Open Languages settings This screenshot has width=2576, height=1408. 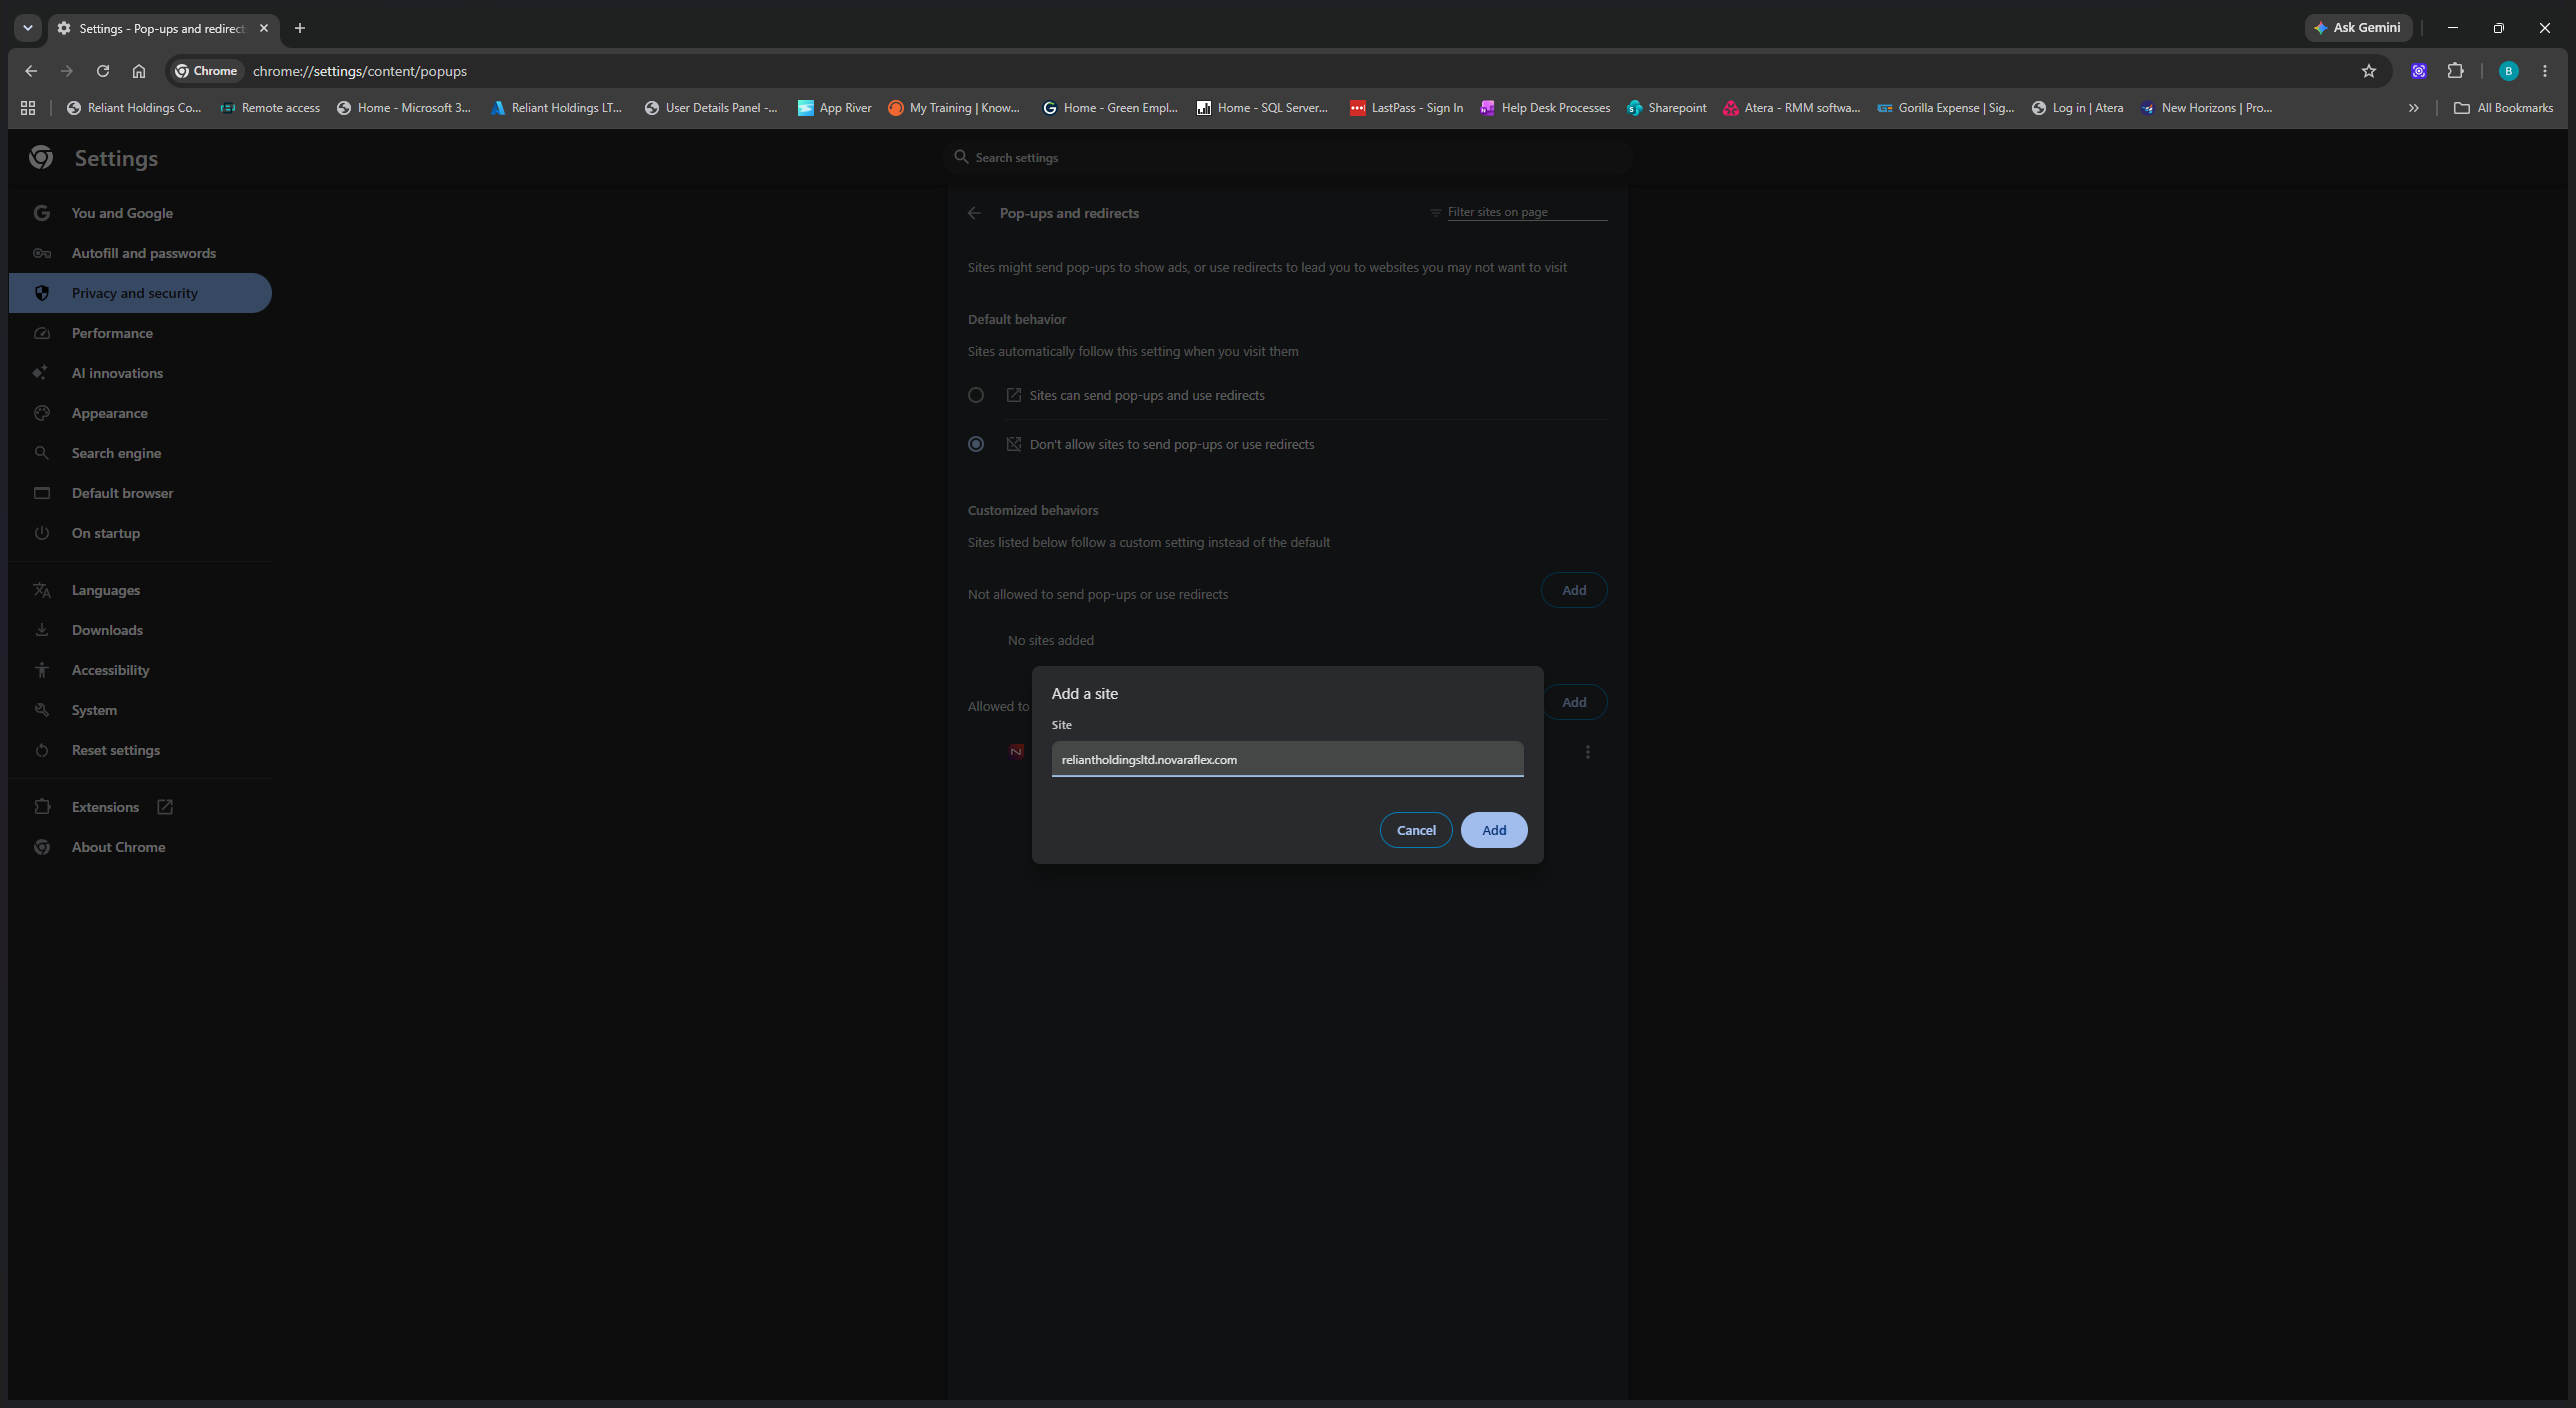(140, 590)
